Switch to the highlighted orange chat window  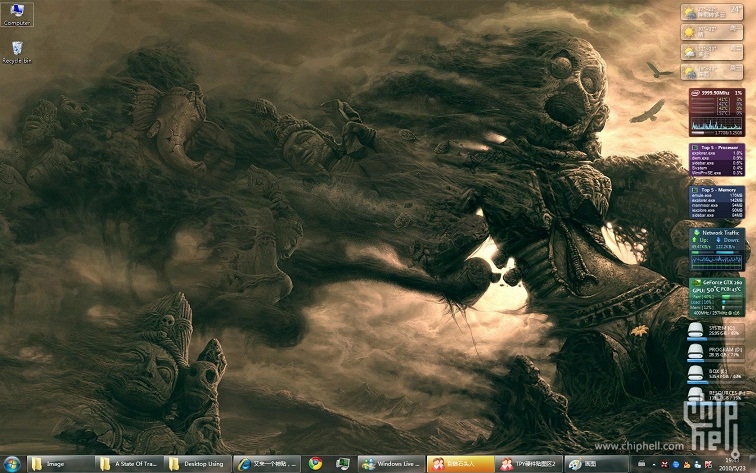pos(460,464)
